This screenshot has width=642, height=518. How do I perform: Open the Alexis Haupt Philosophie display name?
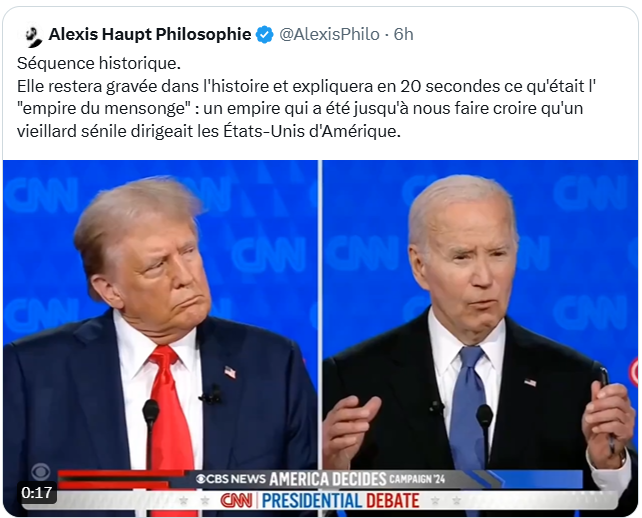click(150, 34)
